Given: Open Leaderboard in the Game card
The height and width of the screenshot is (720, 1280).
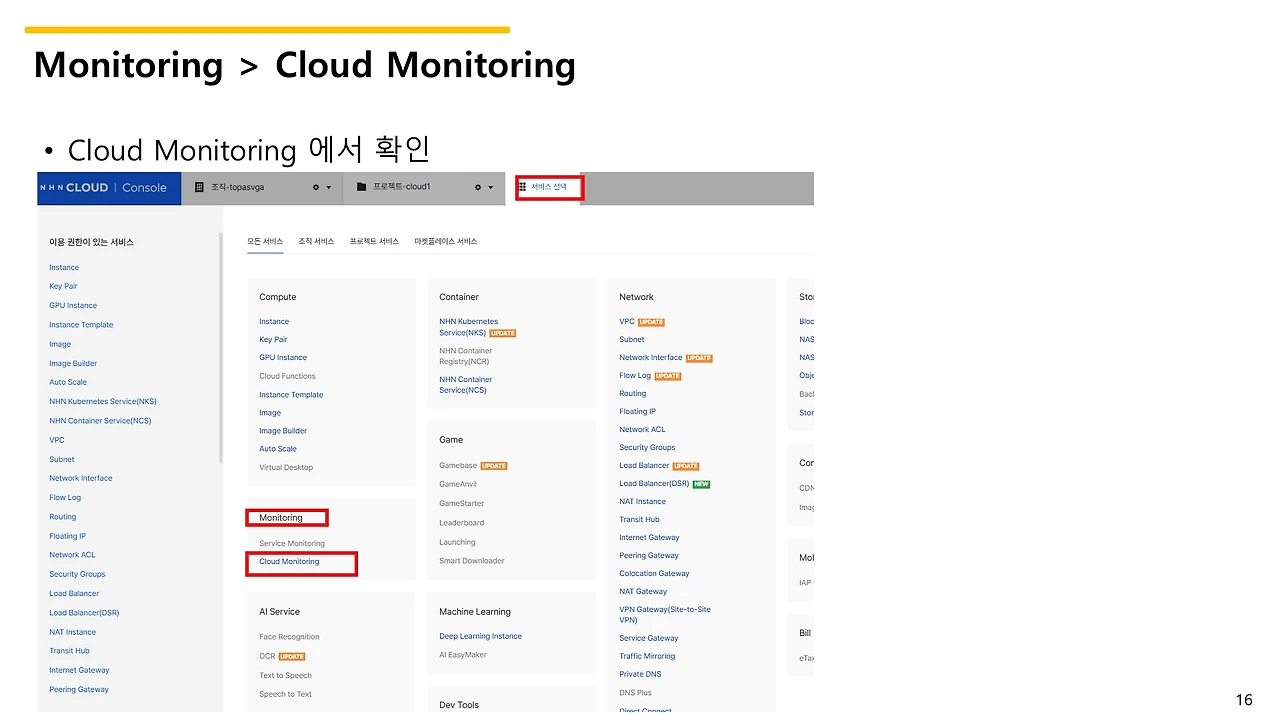Looking at the screenshot, I should pos(461,523).
